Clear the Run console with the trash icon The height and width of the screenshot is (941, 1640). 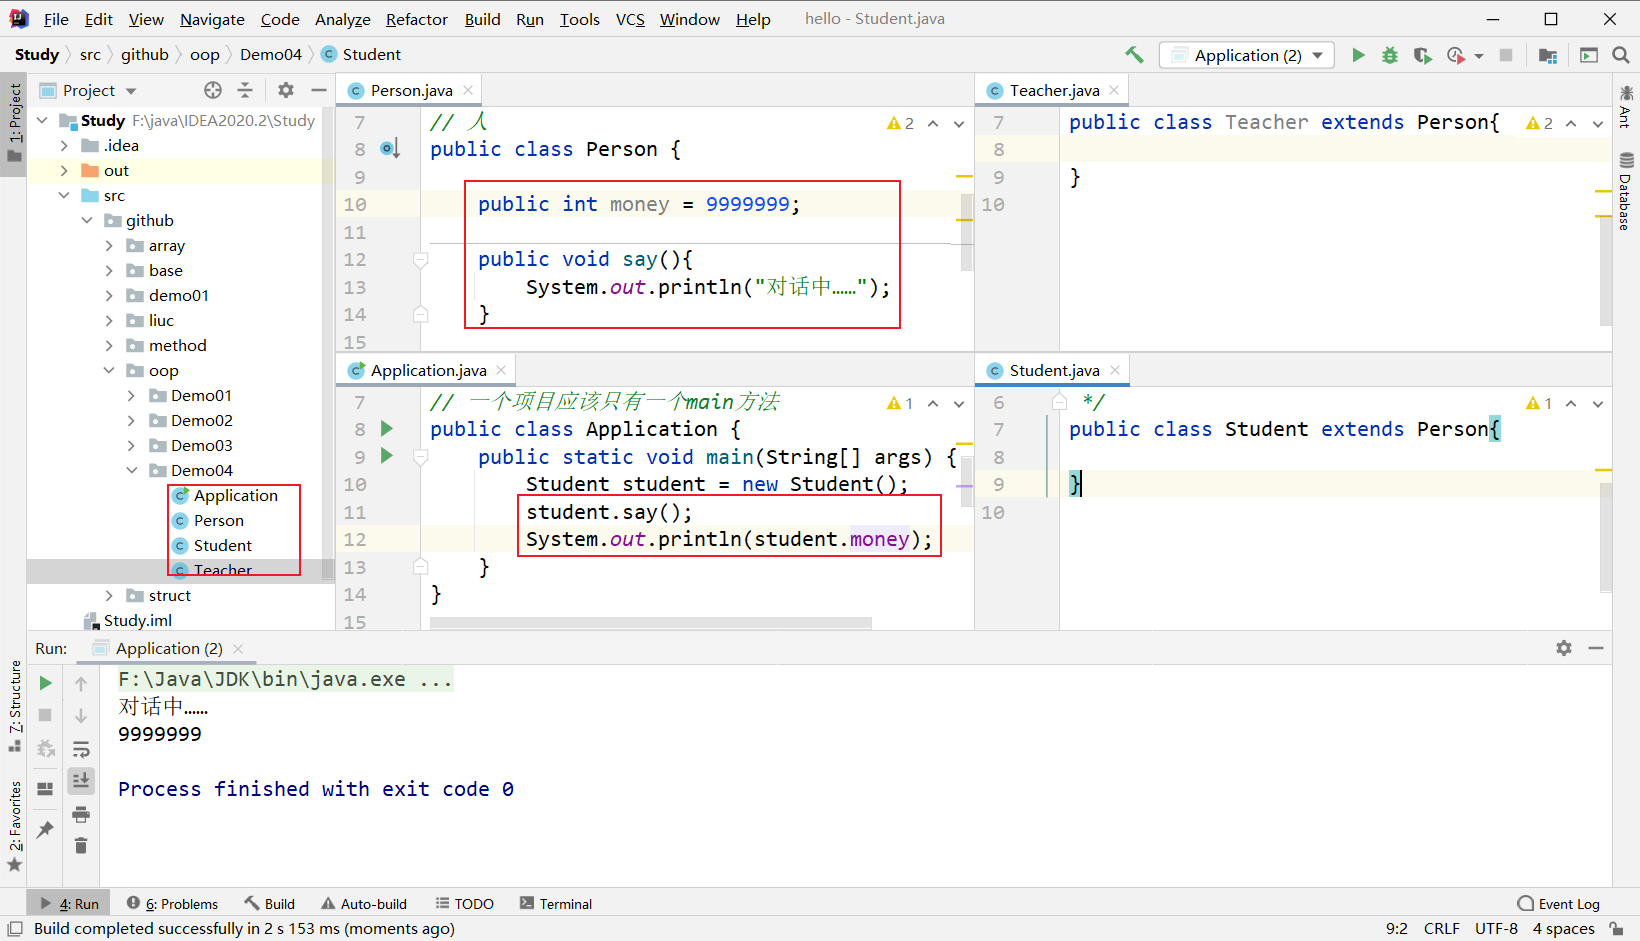point(81,846)
